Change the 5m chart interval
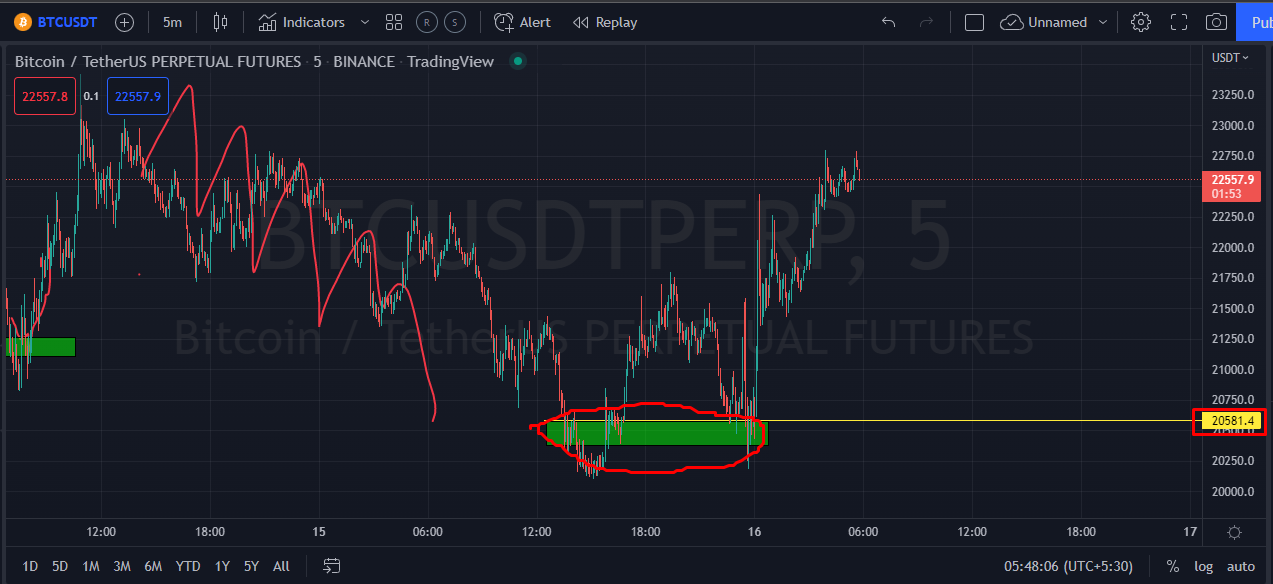This screenshot has height=584, width=1273. click(172, 22)
